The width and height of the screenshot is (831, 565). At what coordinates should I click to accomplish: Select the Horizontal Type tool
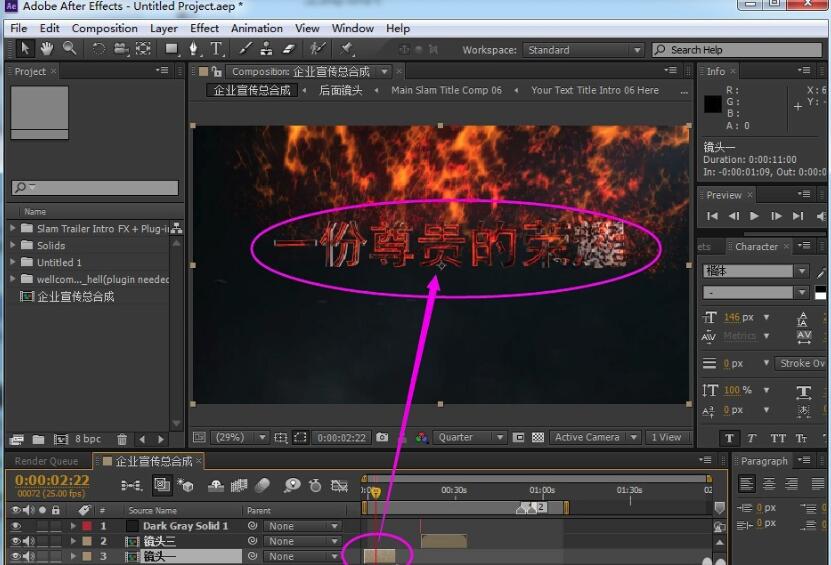pos(216,49)
